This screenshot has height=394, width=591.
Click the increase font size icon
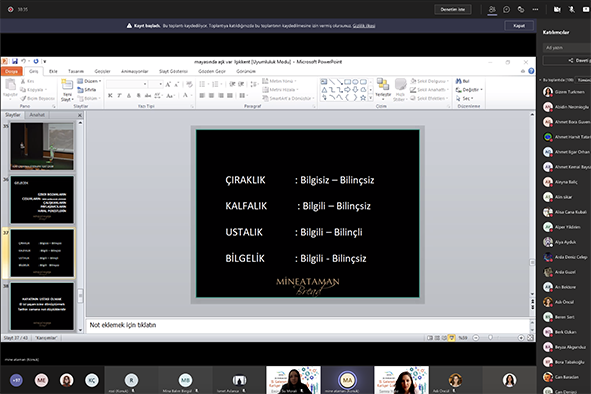point(168,84)
